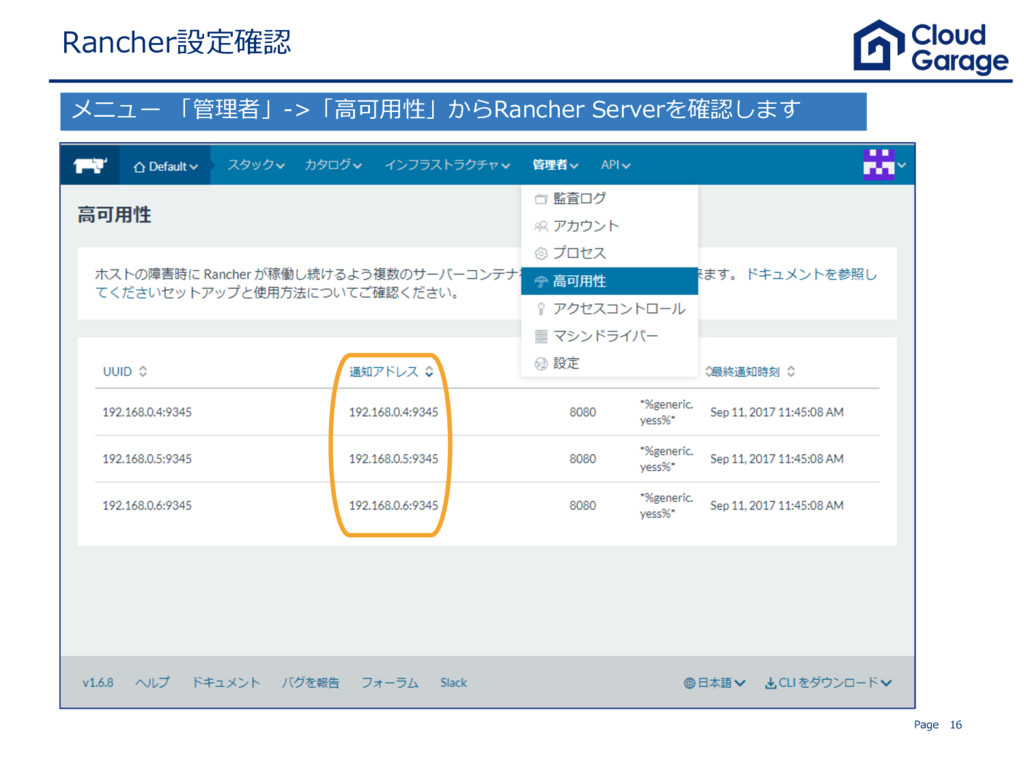Click the home icon beside Default
Image resolution: width=1024 pixels, height=768 pixels.
pos(139,167)
